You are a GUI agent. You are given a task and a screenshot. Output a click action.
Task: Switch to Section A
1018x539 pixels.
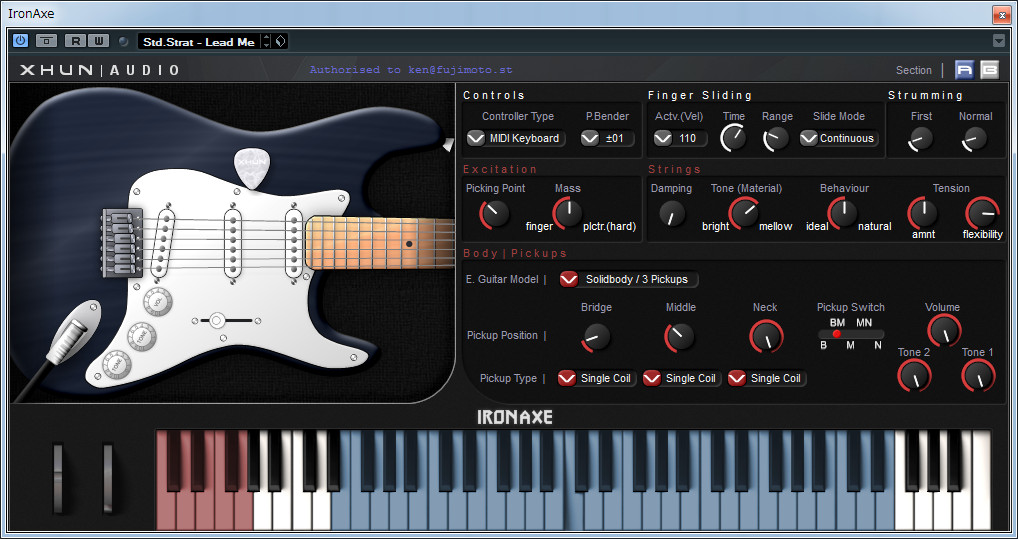965,69
